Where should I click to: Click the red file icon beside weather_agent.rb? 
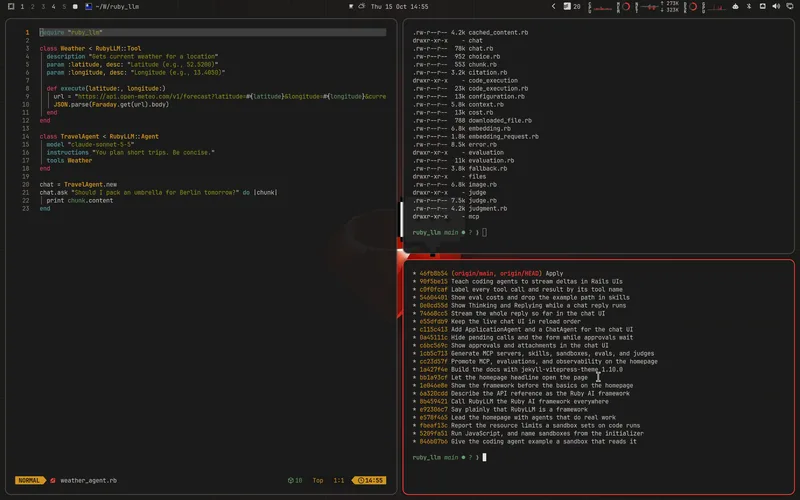point(53,481)
